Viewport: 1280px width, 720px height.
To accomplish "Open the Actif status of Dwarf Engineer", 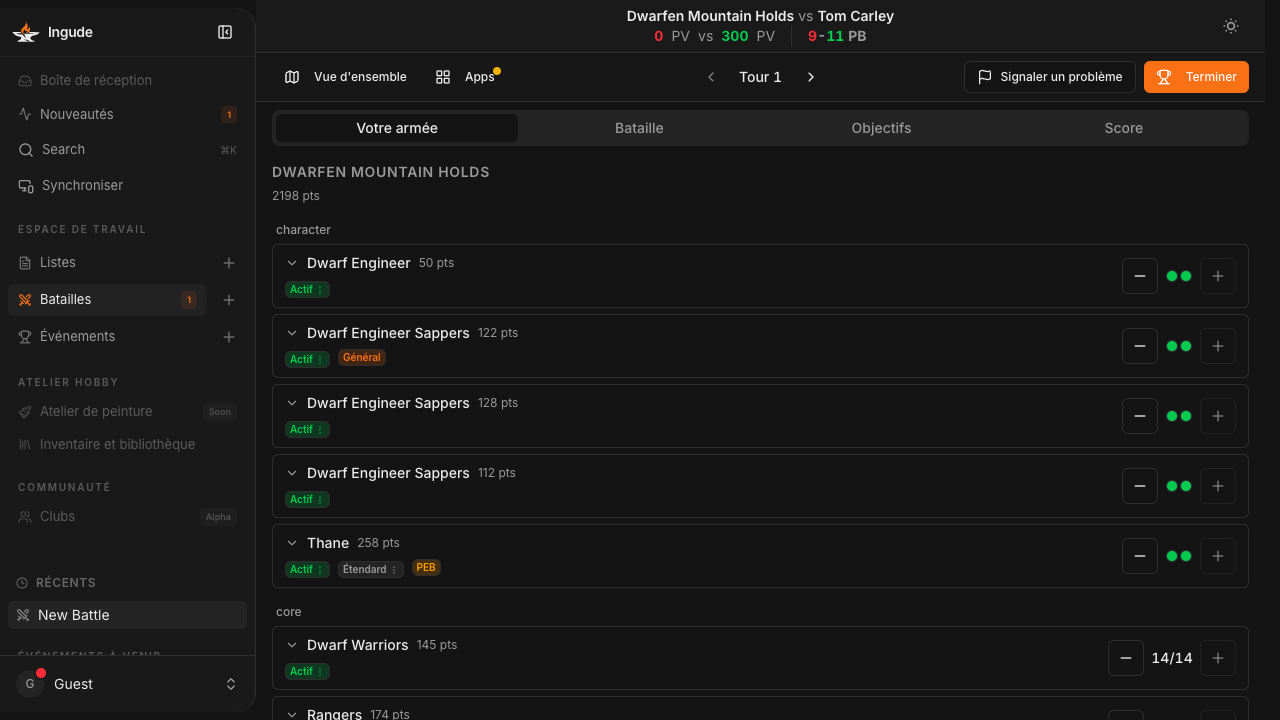I will click(x=307, y=289).
